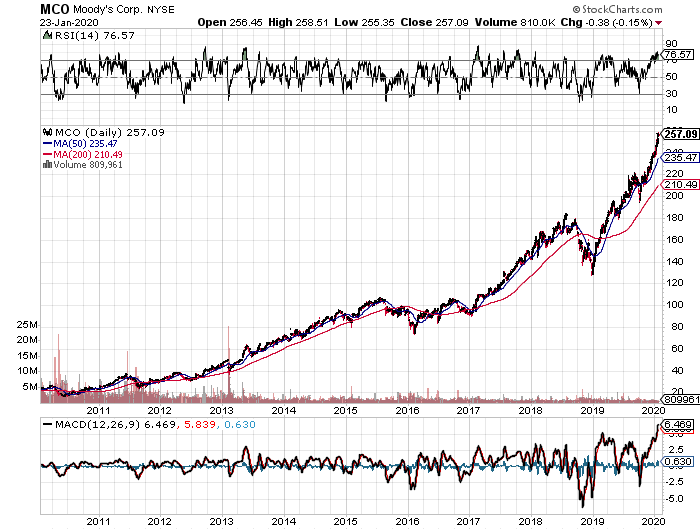Click the 20M volume axis label
Image resolution: width=700 pixels, height=530 pixels.
pyautogui.click(x=27, y=340)
